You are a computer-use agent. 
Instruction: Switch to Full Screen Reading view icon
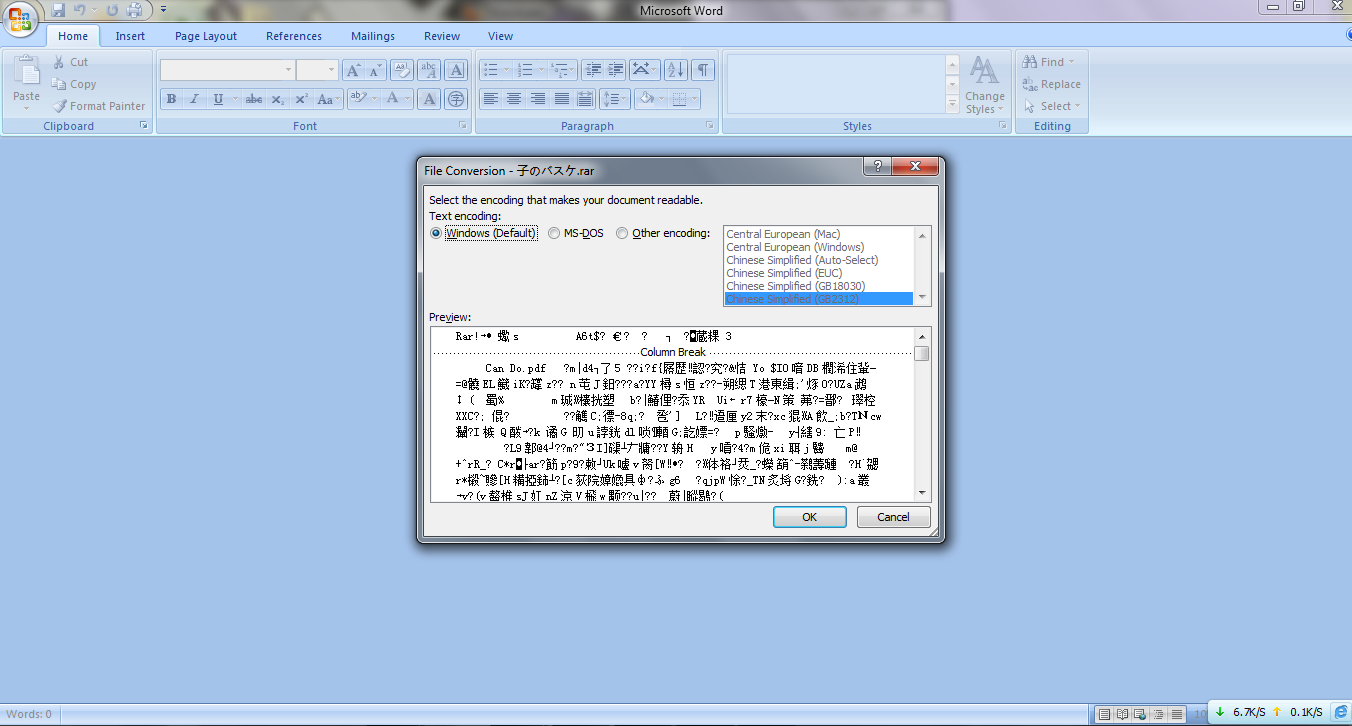click(x=1124, y=714)
